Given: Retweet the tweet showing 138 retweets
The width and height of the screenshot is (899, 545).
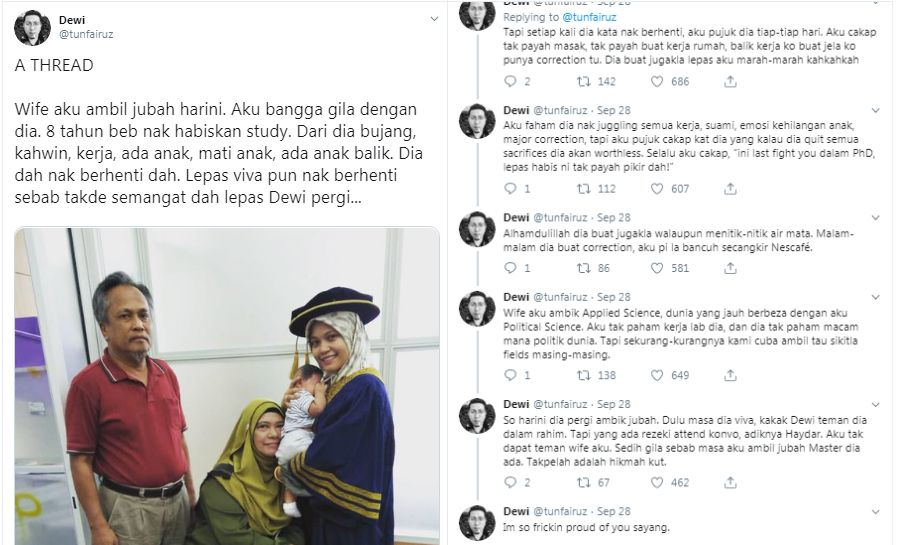Looking at the screenshot, I should [x=584, y=376].
